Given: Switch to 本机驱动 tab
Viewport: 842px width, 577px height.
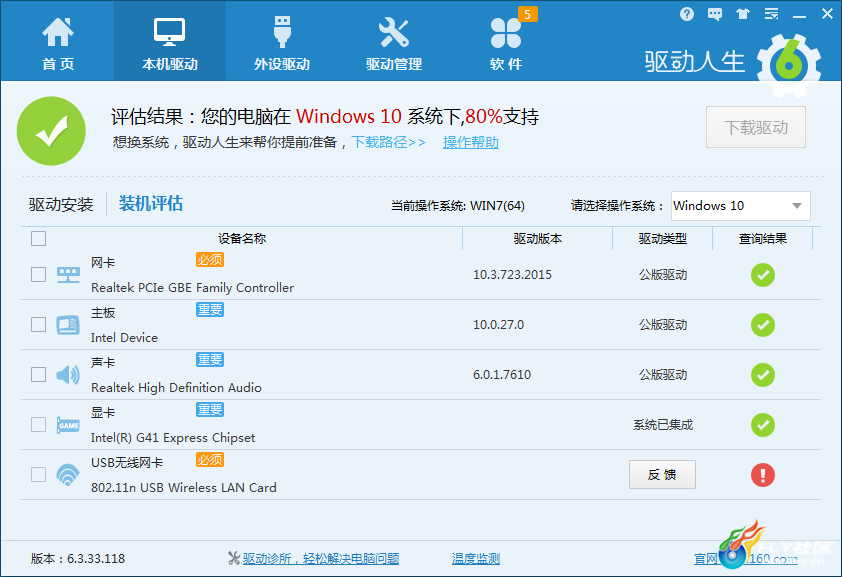Looking at the screenshot, I should 170,42.
